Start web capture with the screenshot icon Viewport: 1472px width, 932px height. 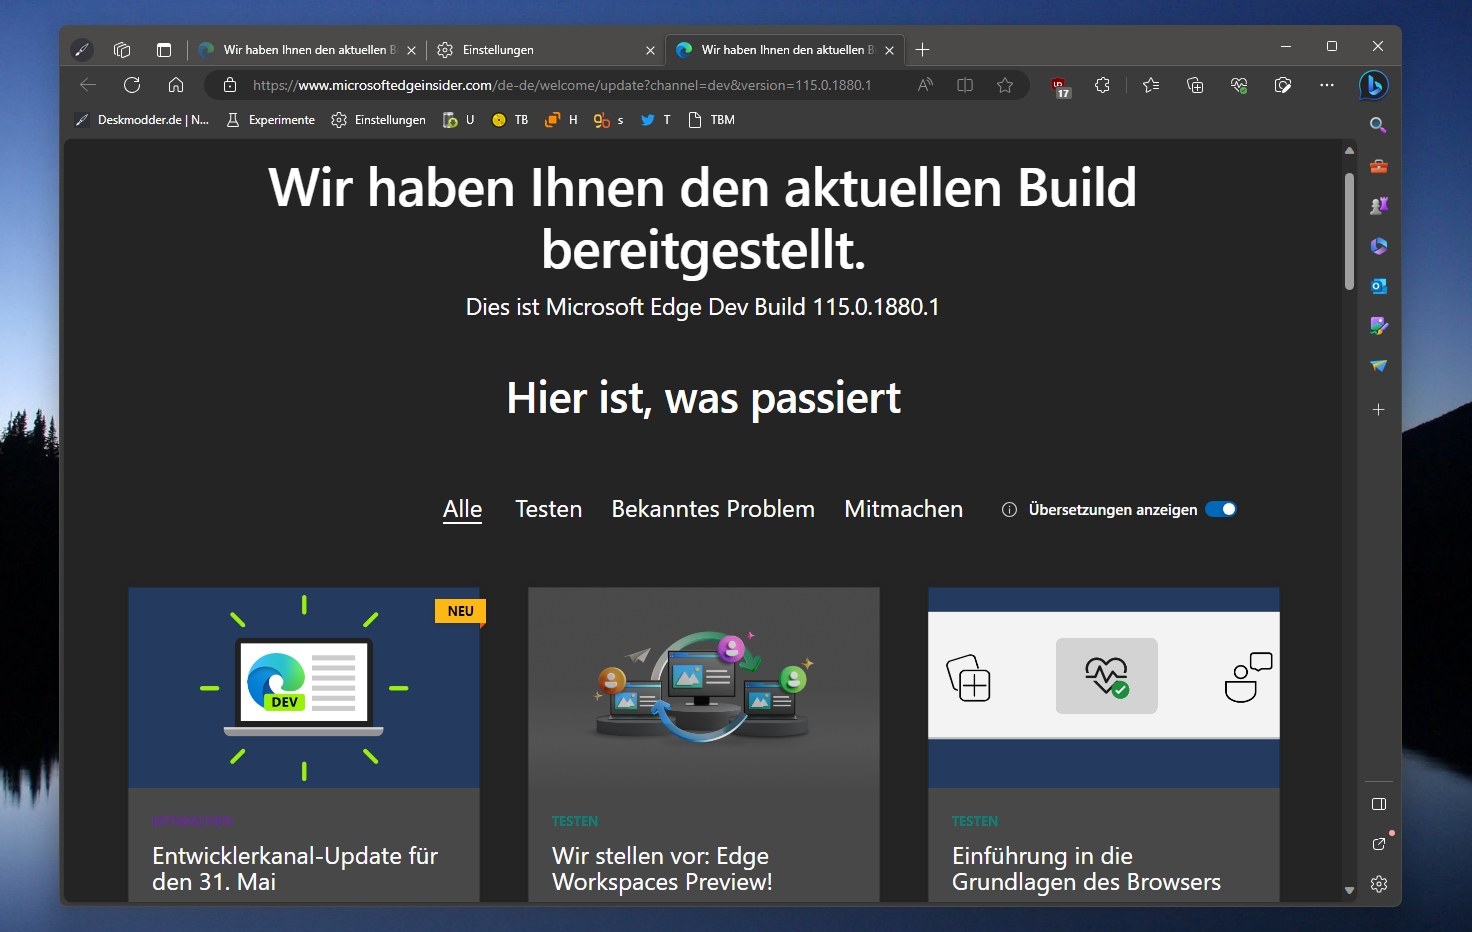pyautogui.click(x=1283, y=85)
